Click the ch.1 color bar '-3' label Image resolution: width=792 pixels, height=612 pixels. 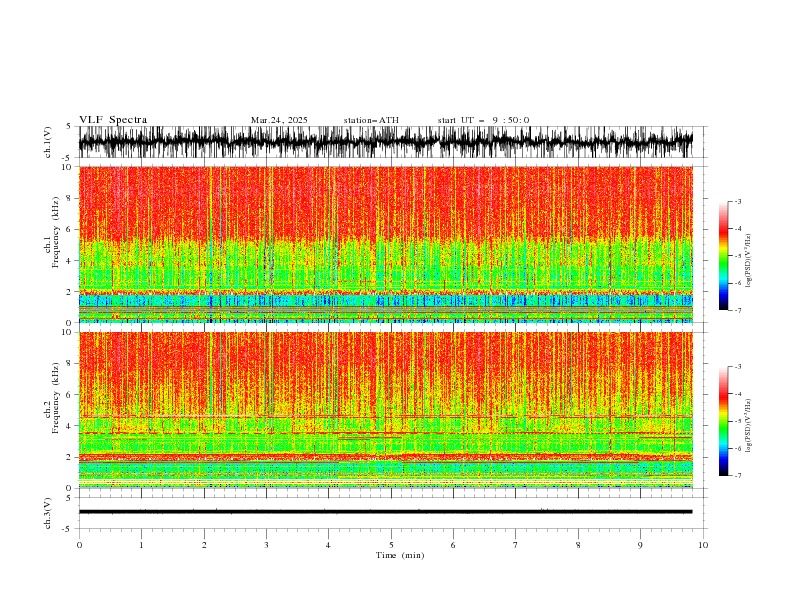[738, 201]
